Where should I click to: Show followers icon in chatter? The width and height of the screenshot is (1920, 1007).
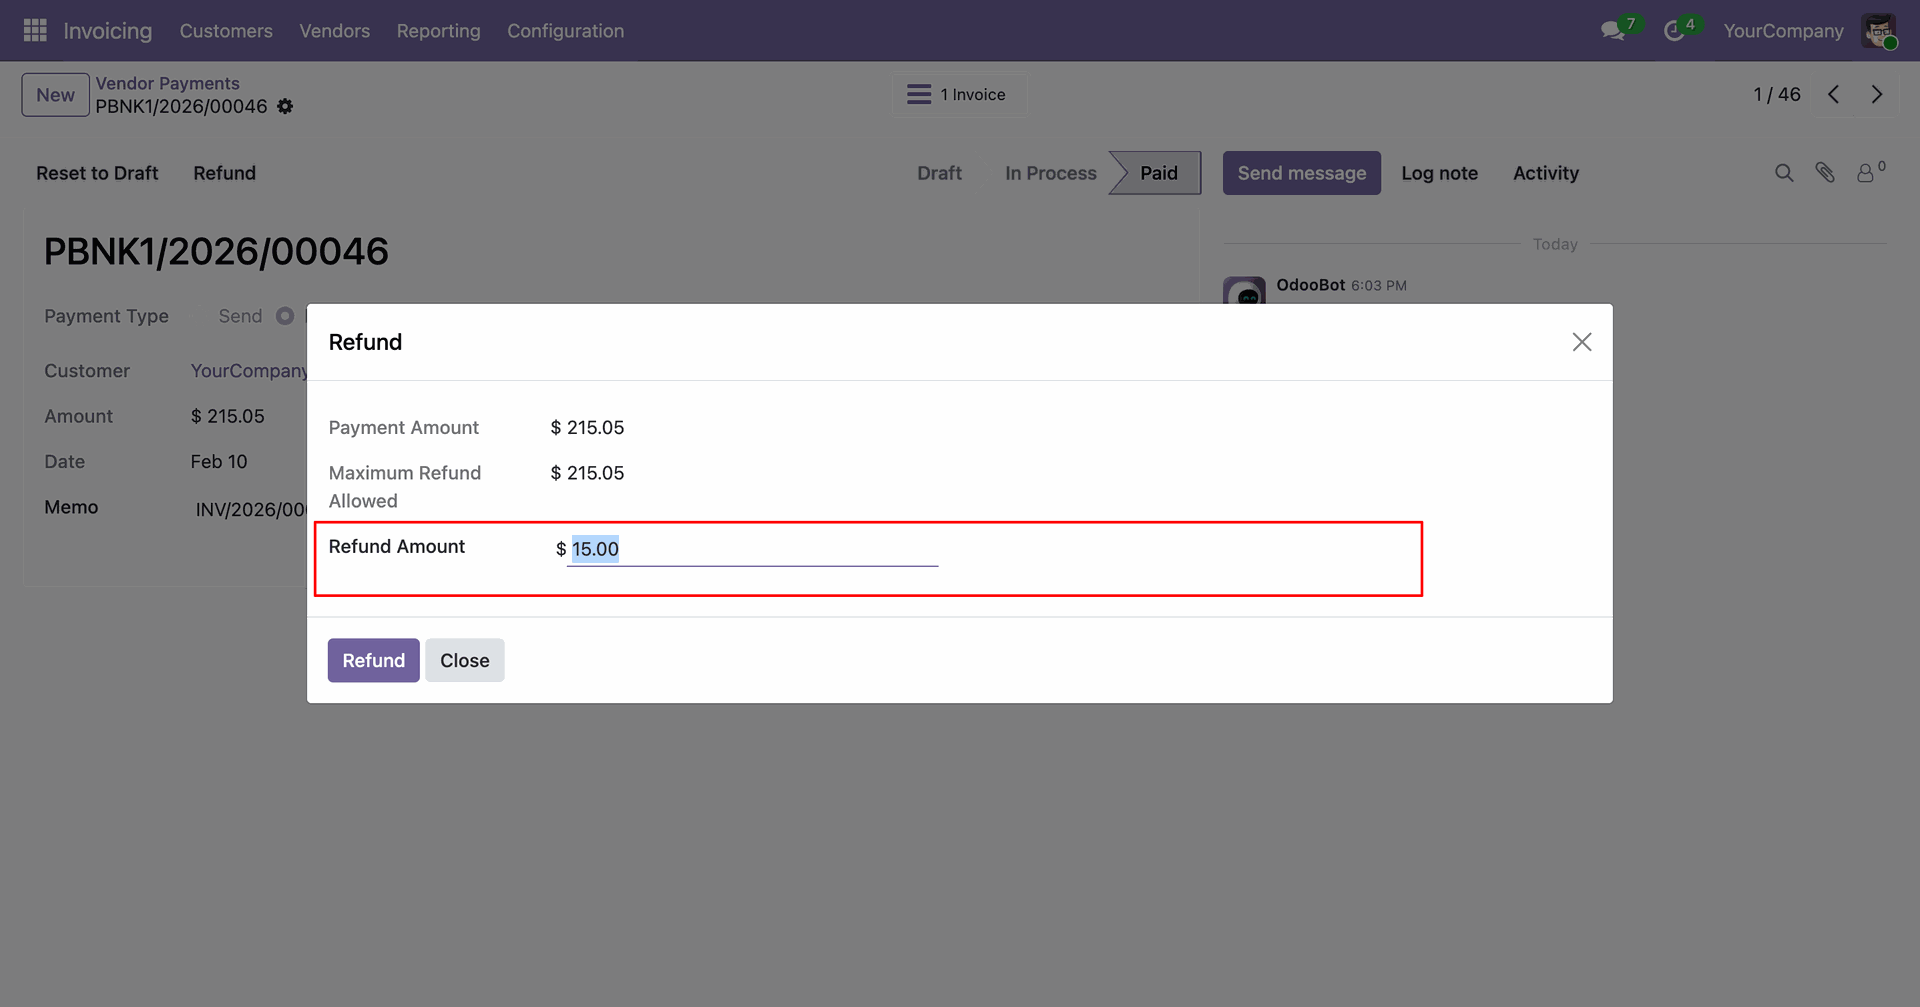(x=1866, y=173)
